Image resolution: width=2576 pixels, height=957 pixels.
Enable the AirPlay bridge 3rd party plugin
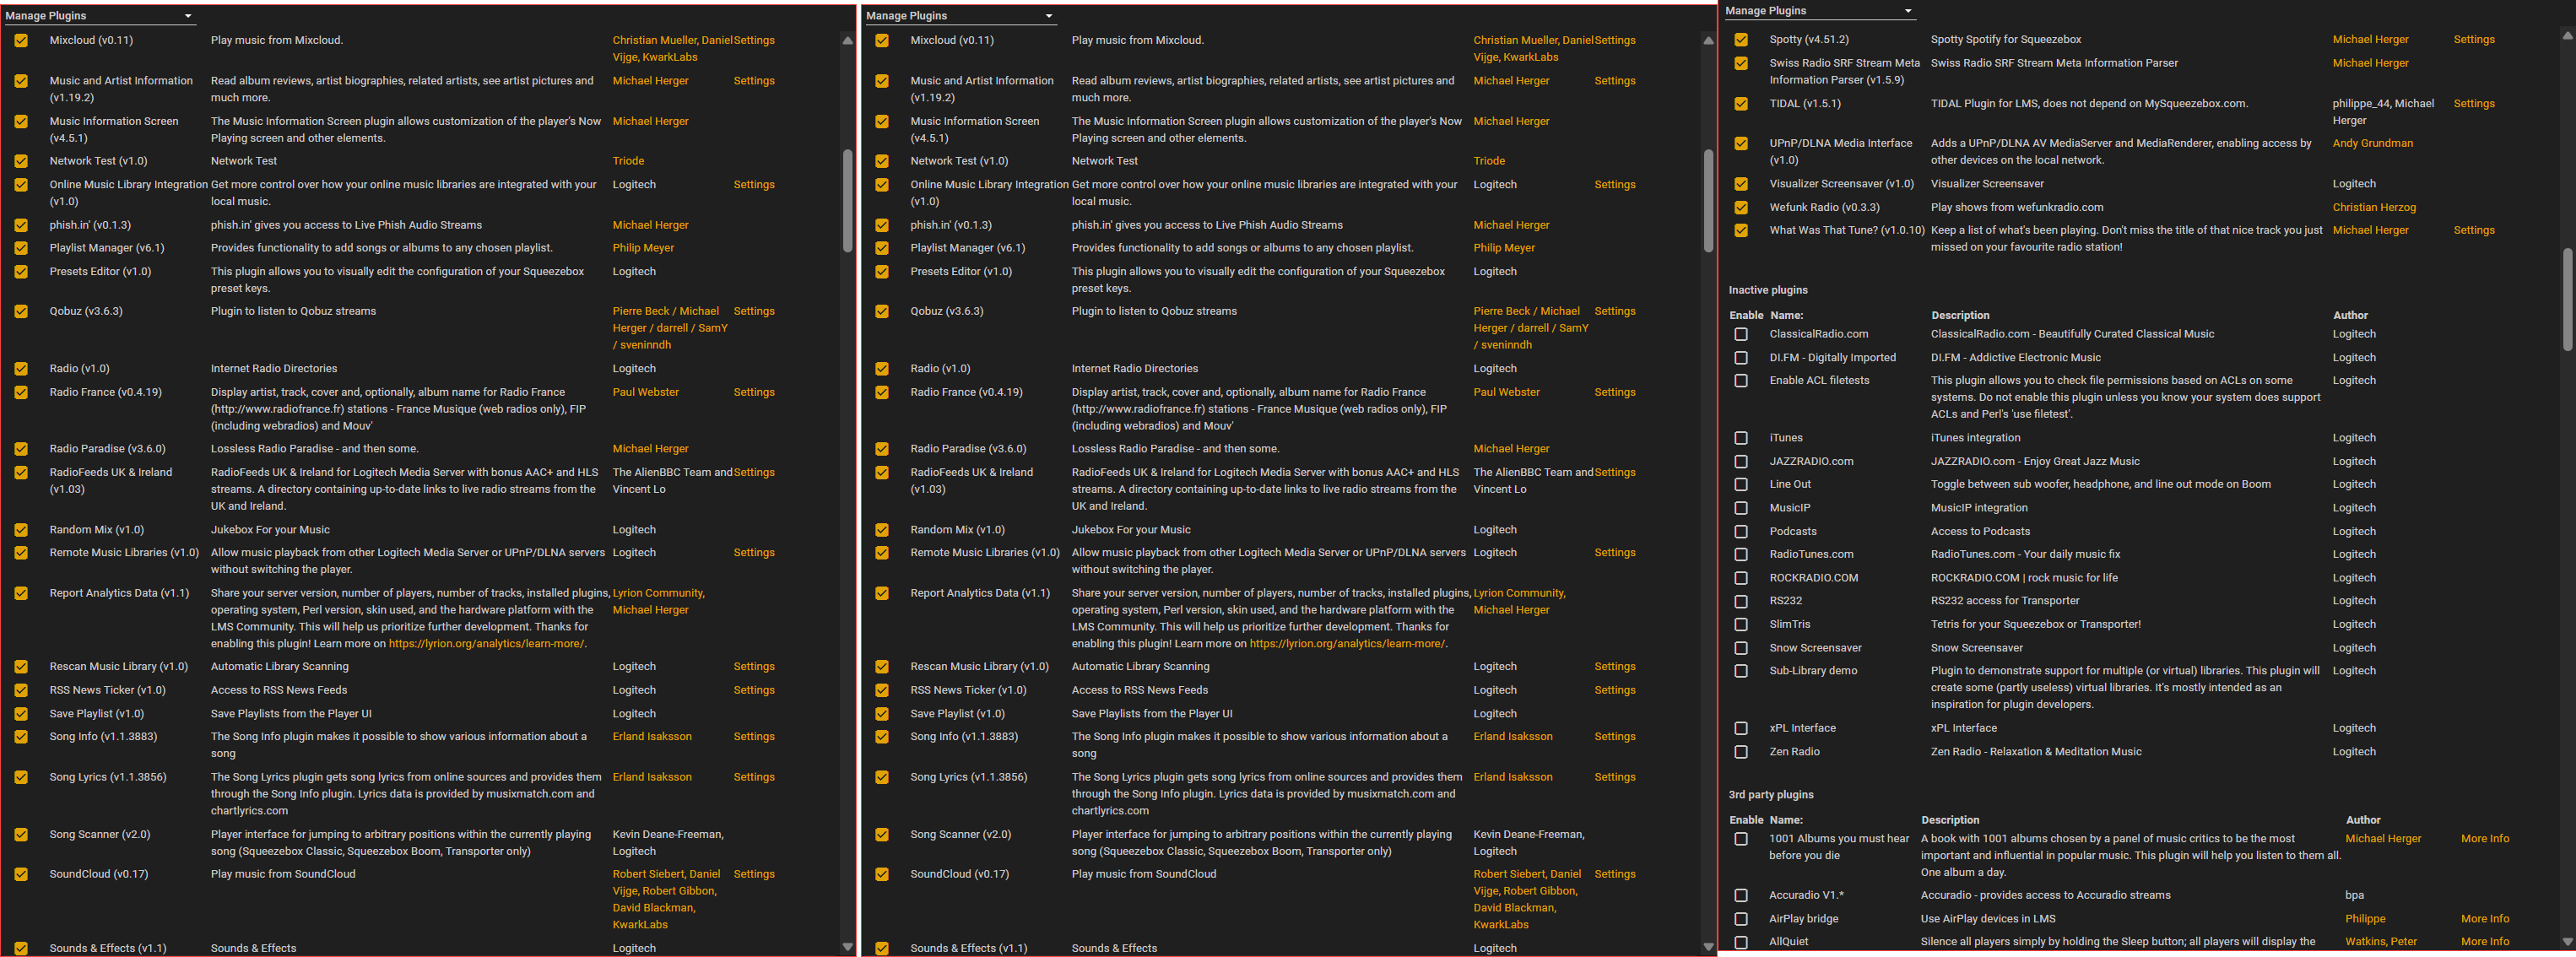pos(1741,919)
